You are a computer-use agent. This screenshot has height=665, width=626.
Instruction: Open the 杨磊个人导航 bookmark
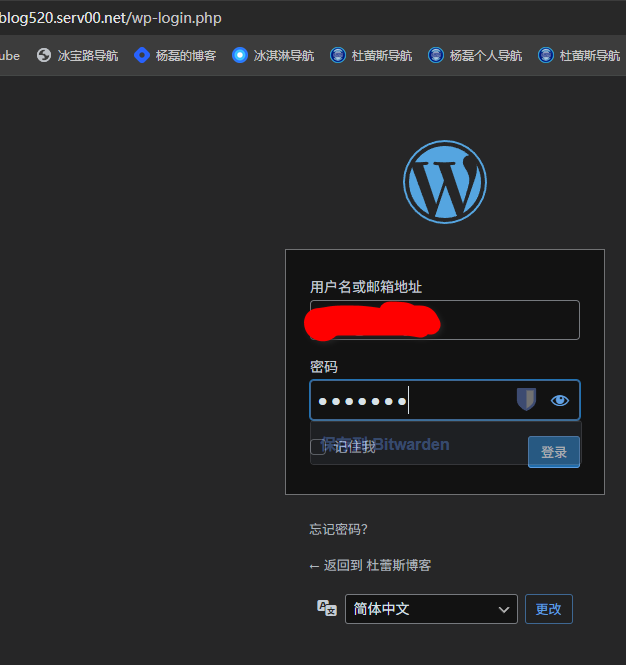pyautogui.click(x=485, y=56)
